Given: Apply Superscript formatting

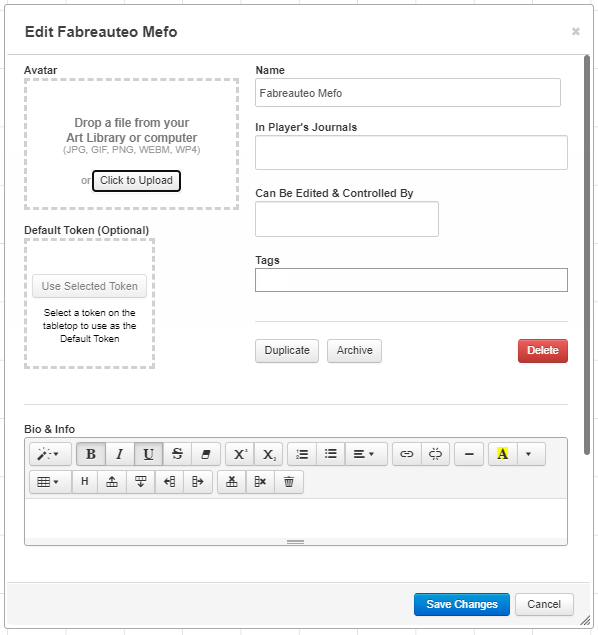Looking at the screenshot, I should [x=240, y=454].
